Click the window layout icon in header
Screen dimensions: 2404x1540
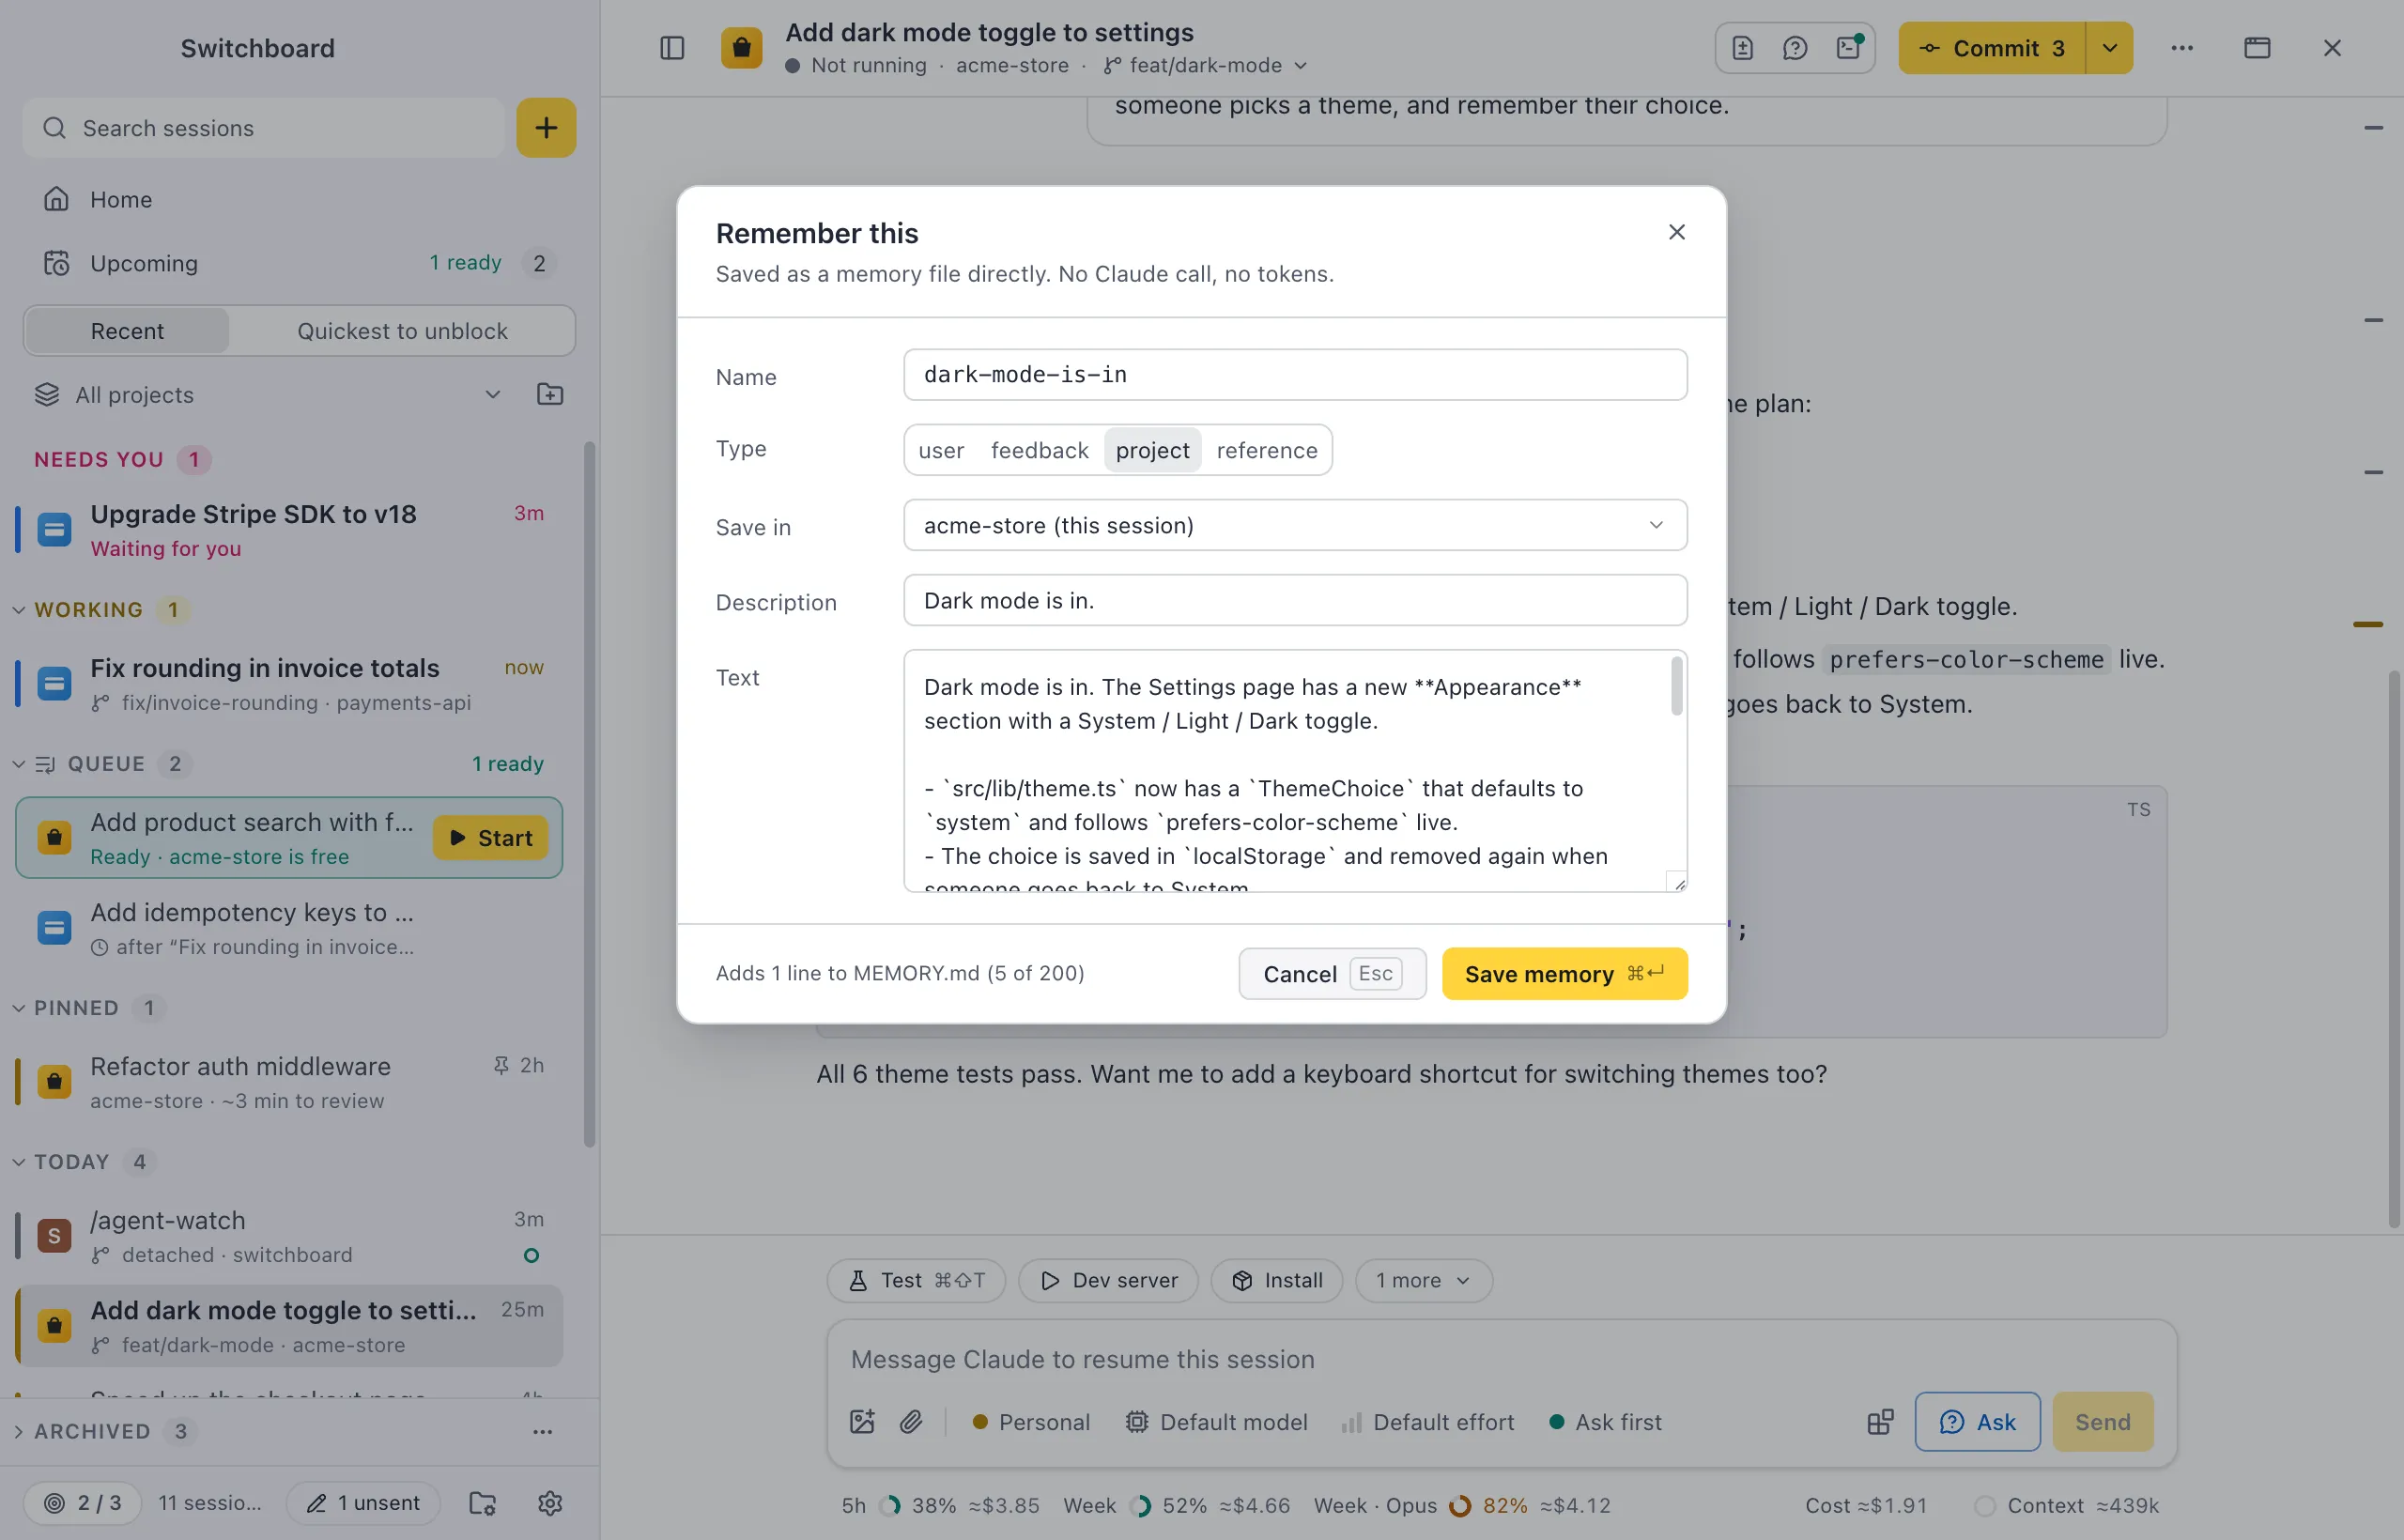pos(2257,48)
